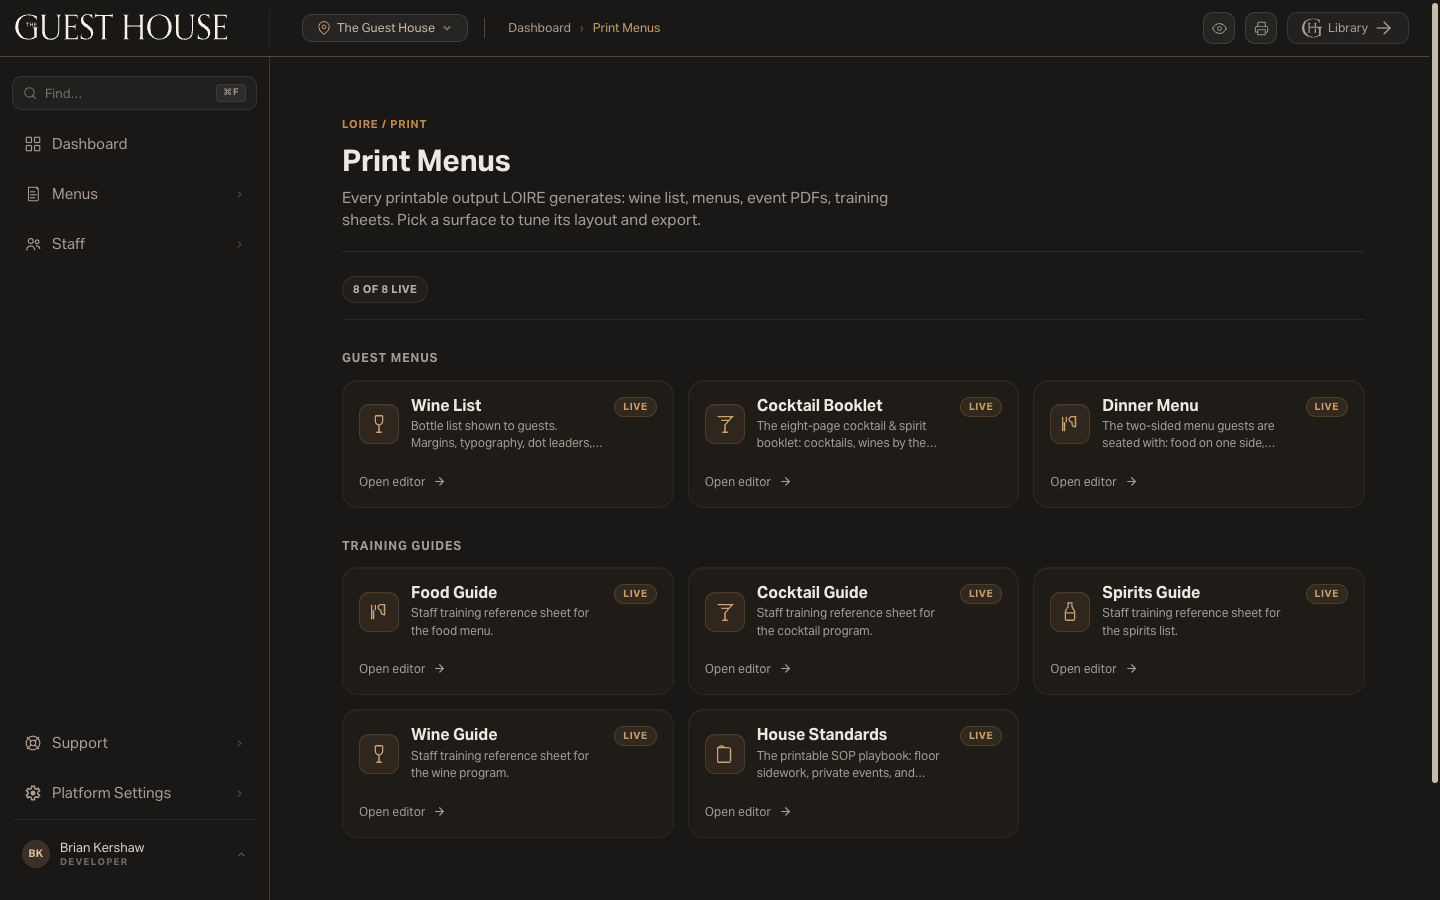
Task: Click the Spirits Guide bottle icon
Action: (1070, 611)
